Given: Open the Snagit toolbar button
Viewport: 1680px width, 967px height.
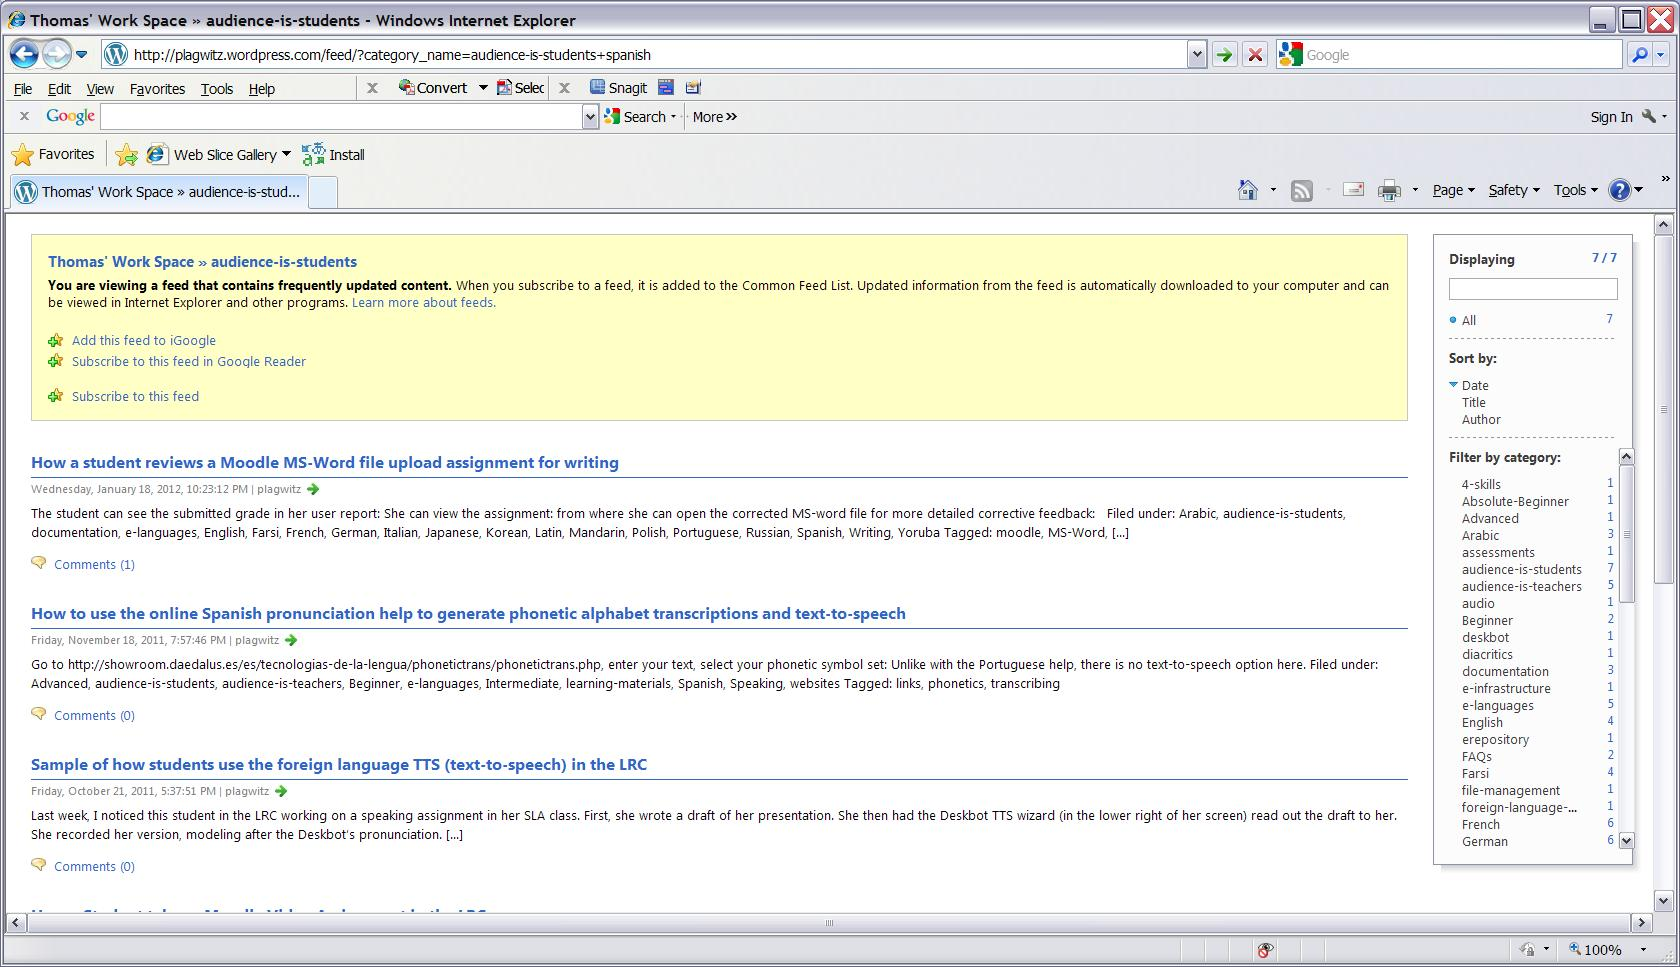Looking at the screenshot, I should (618, 88).
